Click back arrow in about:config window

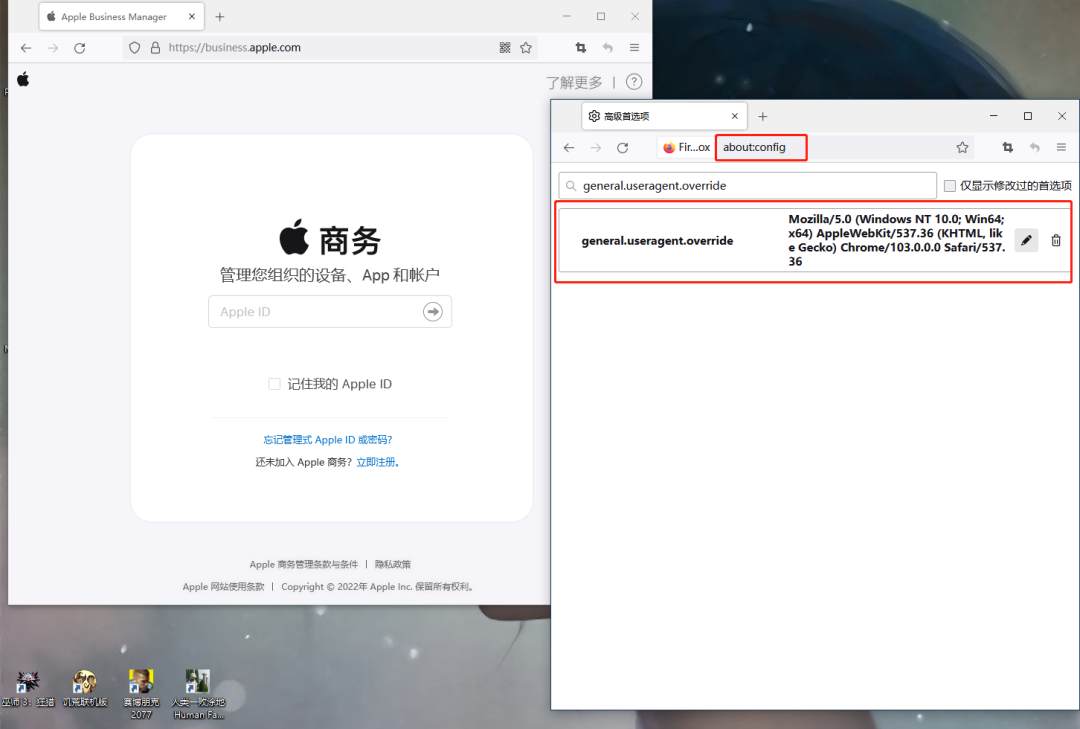(569, 147)
